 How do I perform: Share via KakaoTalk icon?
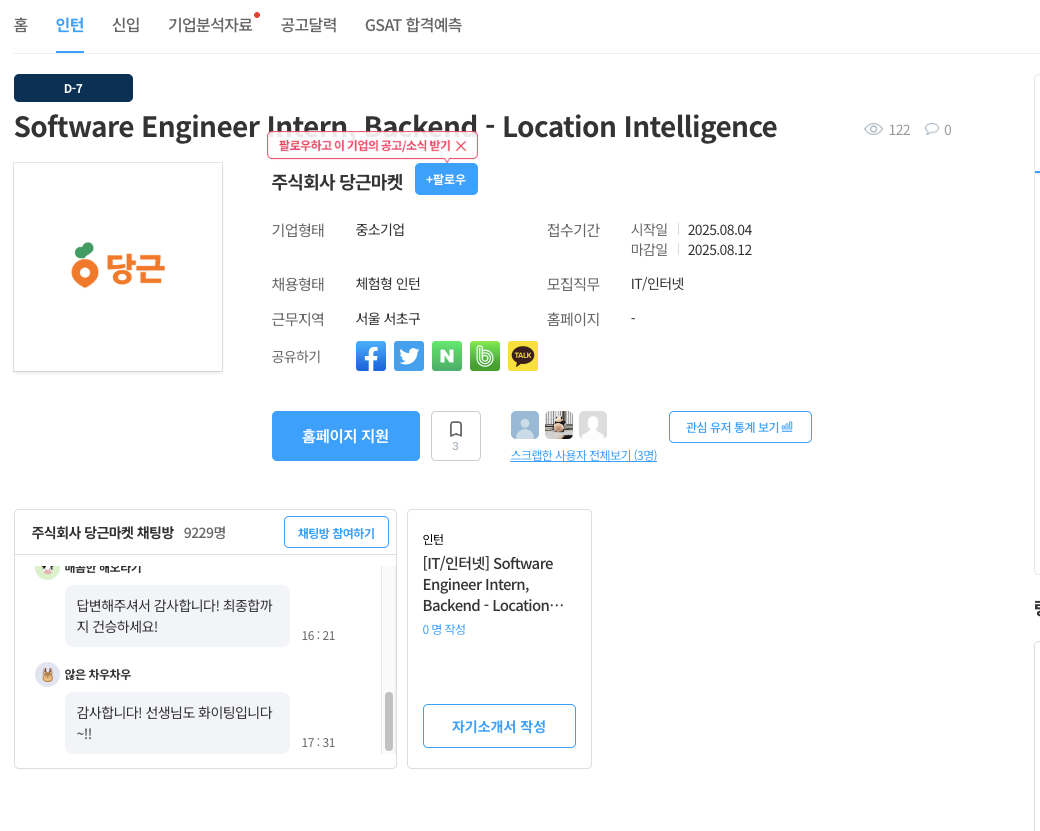pos(523,356)
